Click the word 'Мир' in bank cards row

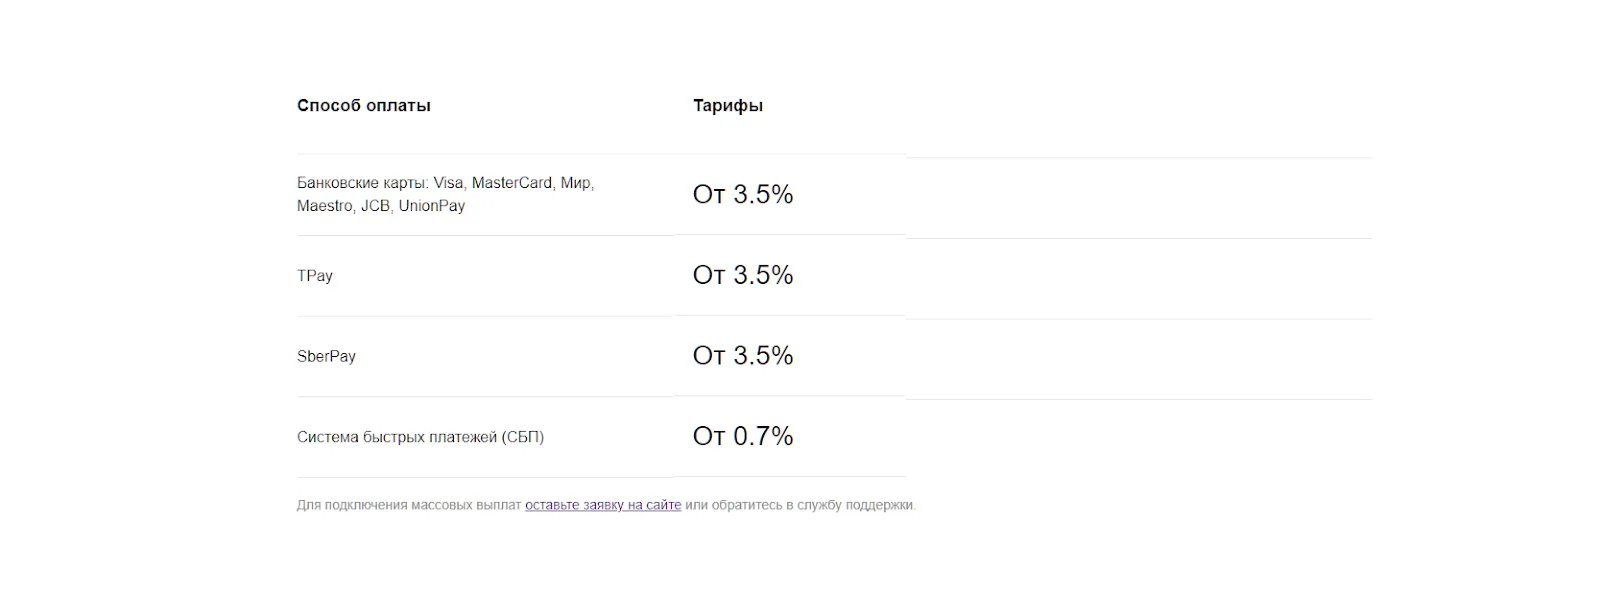tap(576, 183)
